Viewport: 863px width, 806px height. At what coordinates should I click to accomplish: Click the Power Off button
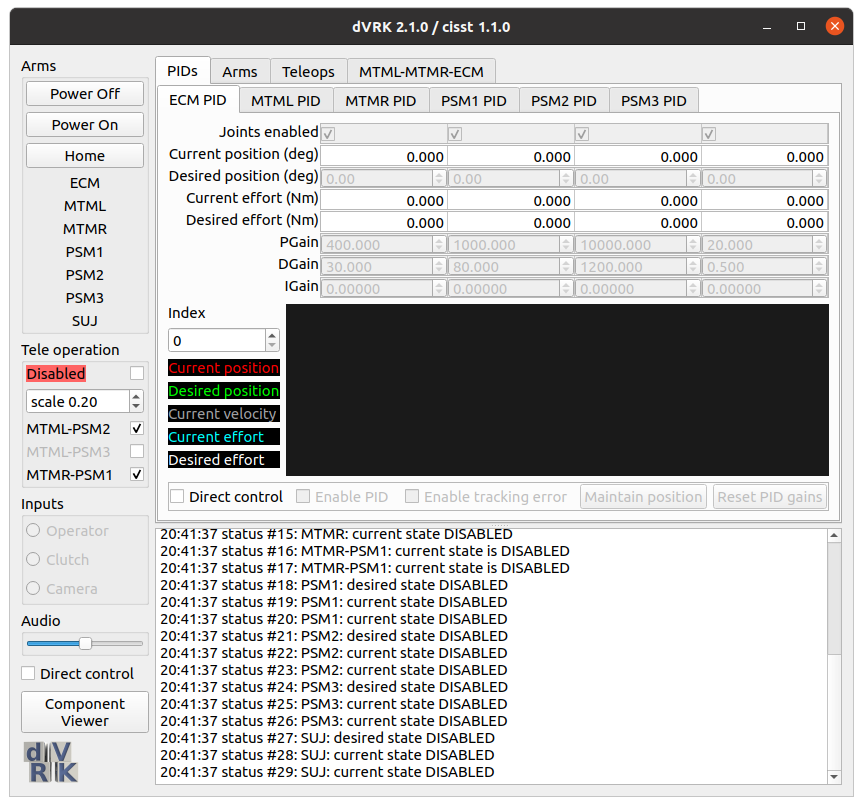(85, 94)
